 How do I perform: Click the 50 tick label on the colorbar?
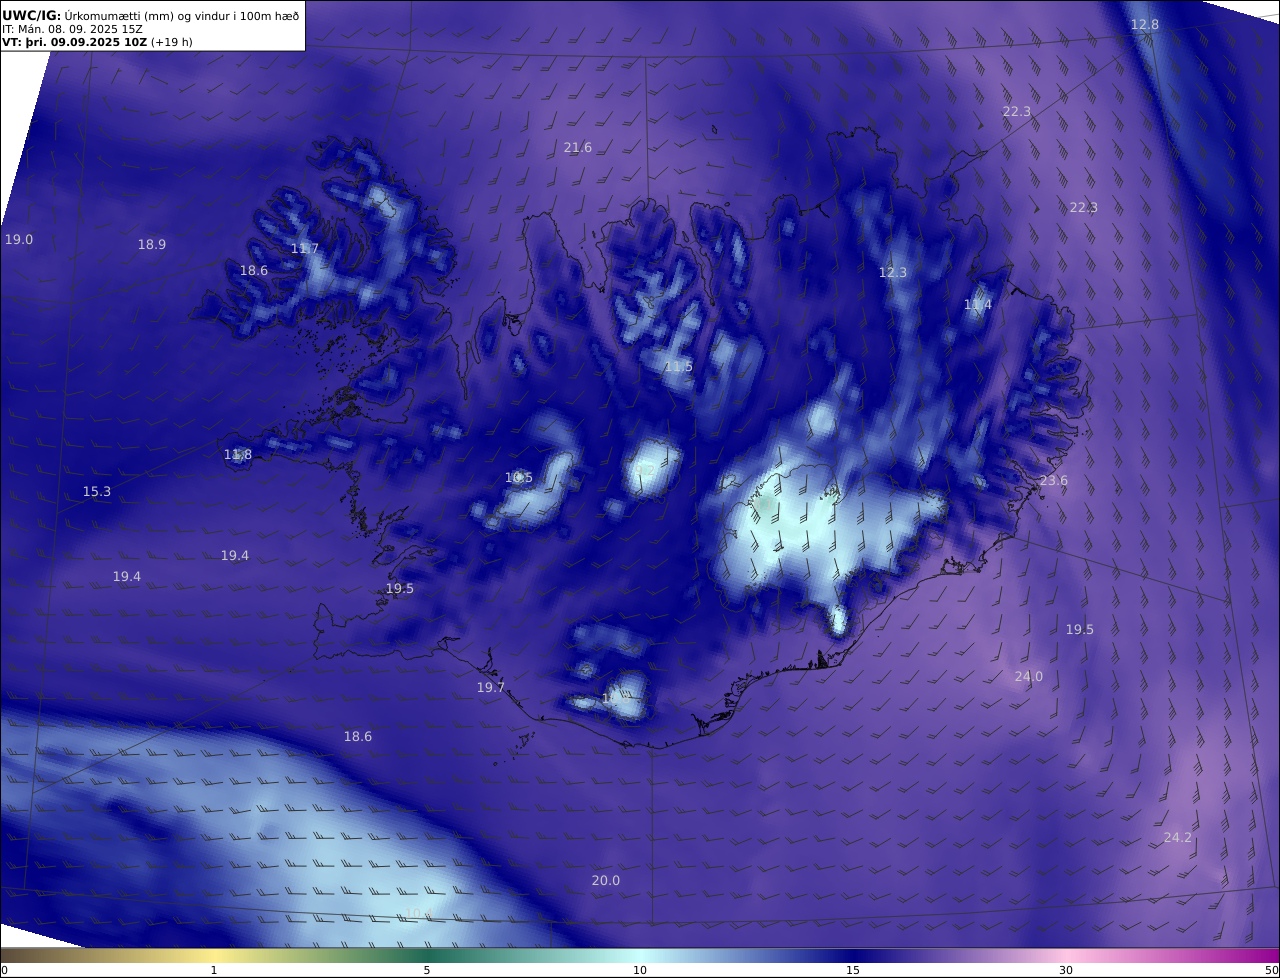1271,970
